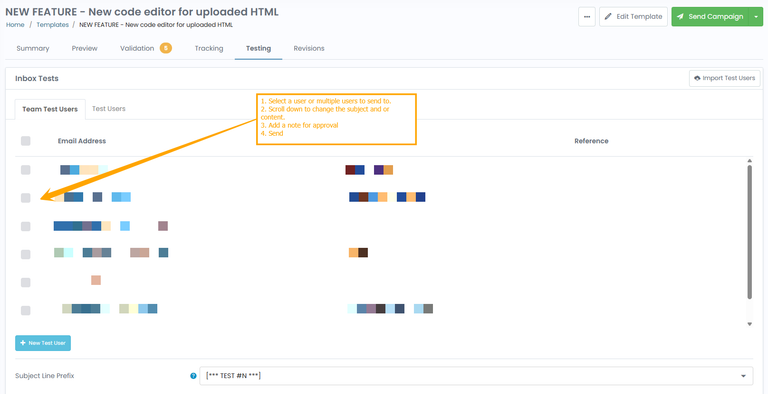Open the Revisions tab
The width and height of the screenshot is (768, 394).
click(309, 49)
